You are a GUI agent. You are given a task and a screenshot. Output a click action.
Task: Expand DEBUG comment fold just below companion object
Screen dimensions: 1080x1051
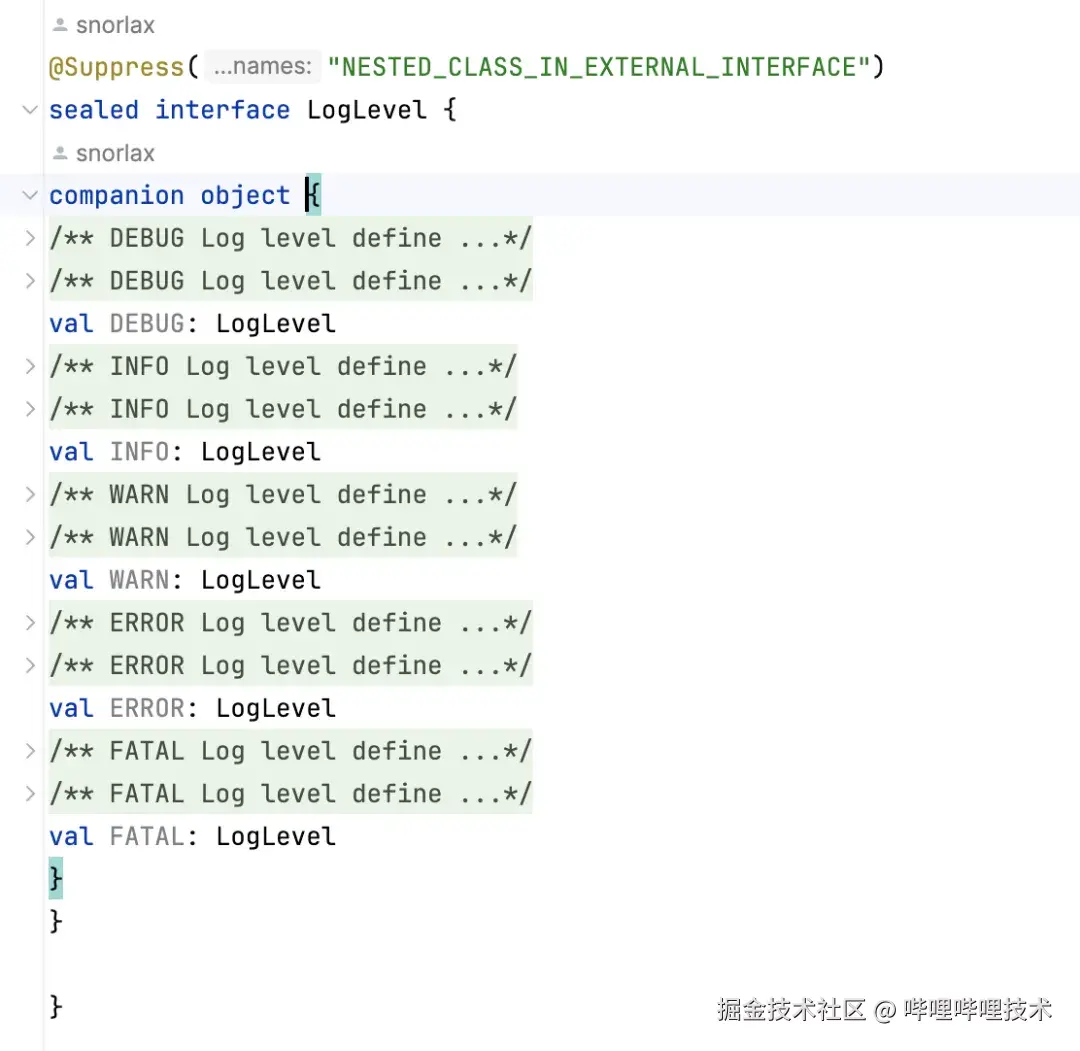point(30,238)
